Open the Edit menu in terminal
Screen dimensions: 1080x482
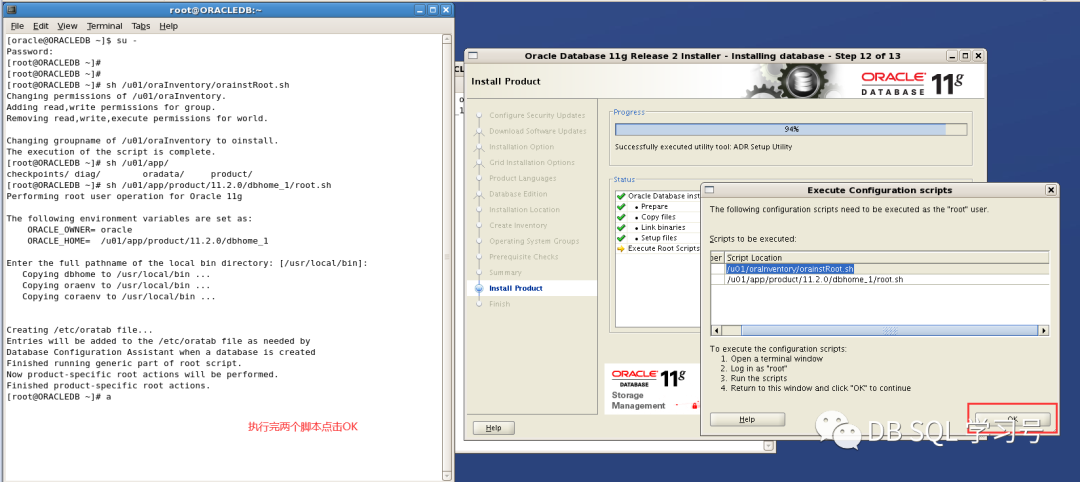click(x=41, y=26)
